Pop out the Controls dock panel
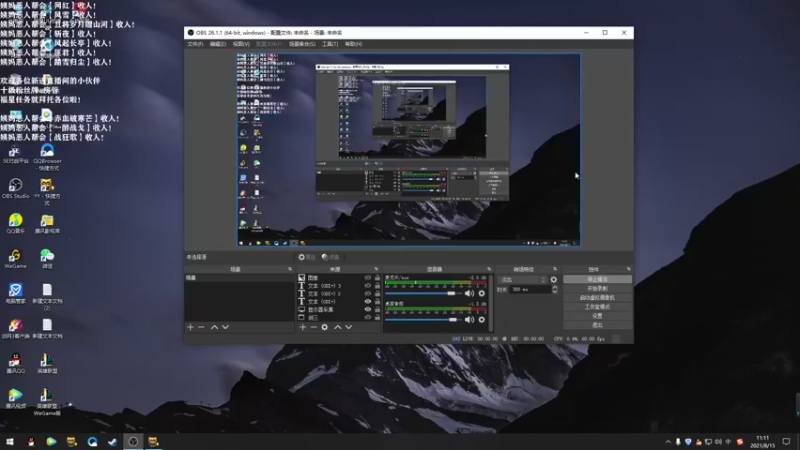The width and height of the screenshot is (800, 450). (629, 269)
